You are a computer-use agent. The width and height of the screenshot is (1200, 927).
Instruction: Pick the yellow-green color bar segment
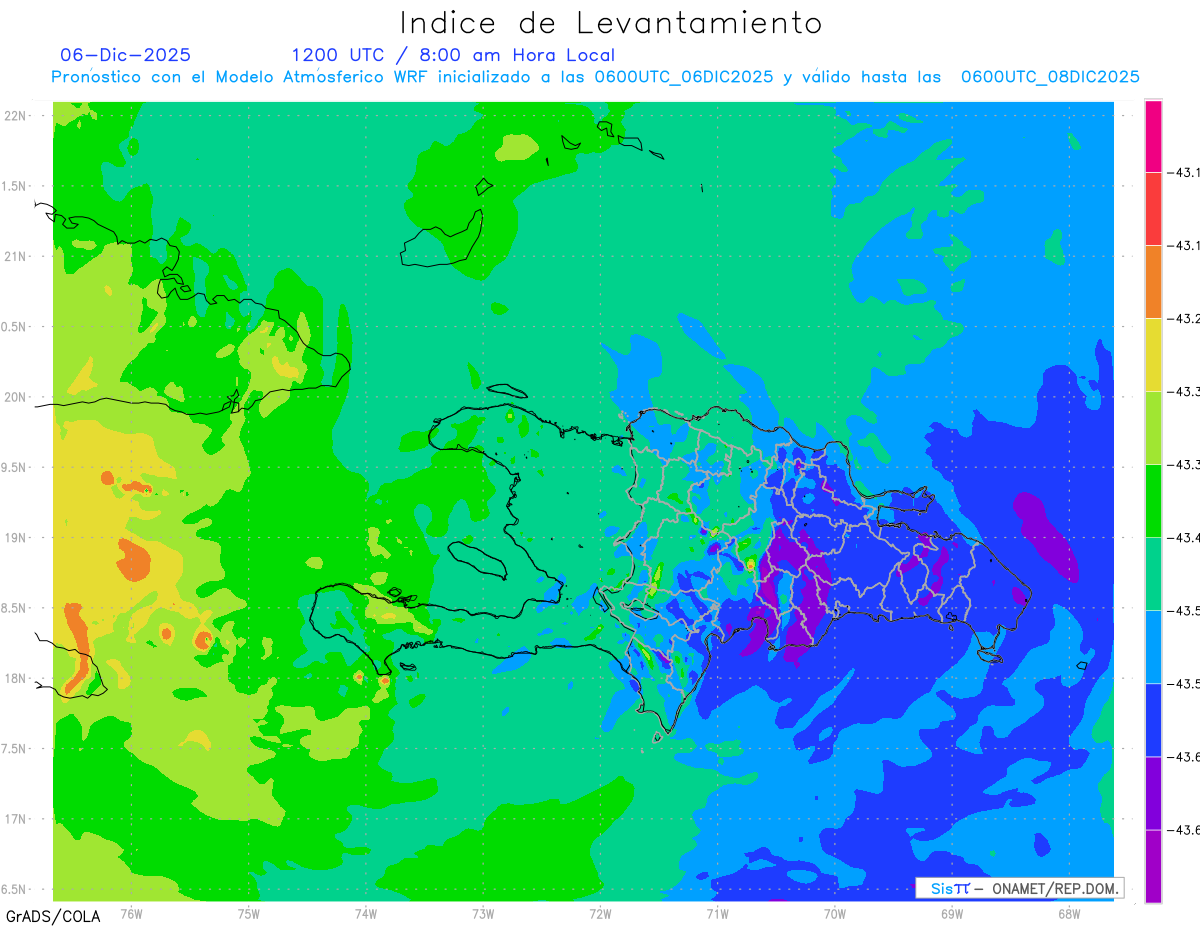1153,428
